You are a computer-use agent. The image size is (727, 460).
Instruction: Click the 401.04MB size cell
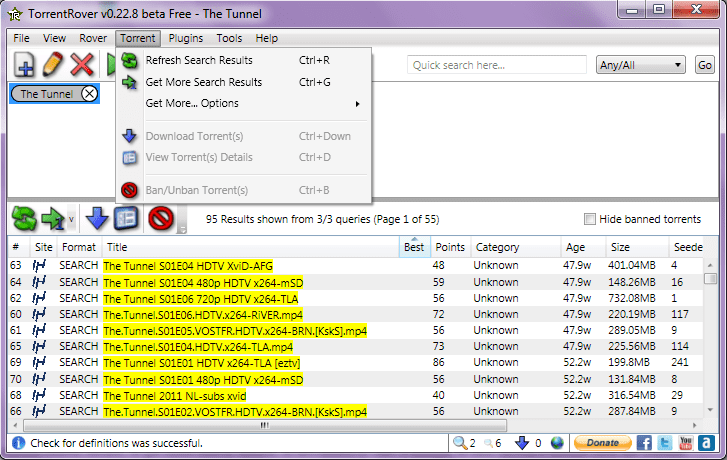tap(632, 265)
